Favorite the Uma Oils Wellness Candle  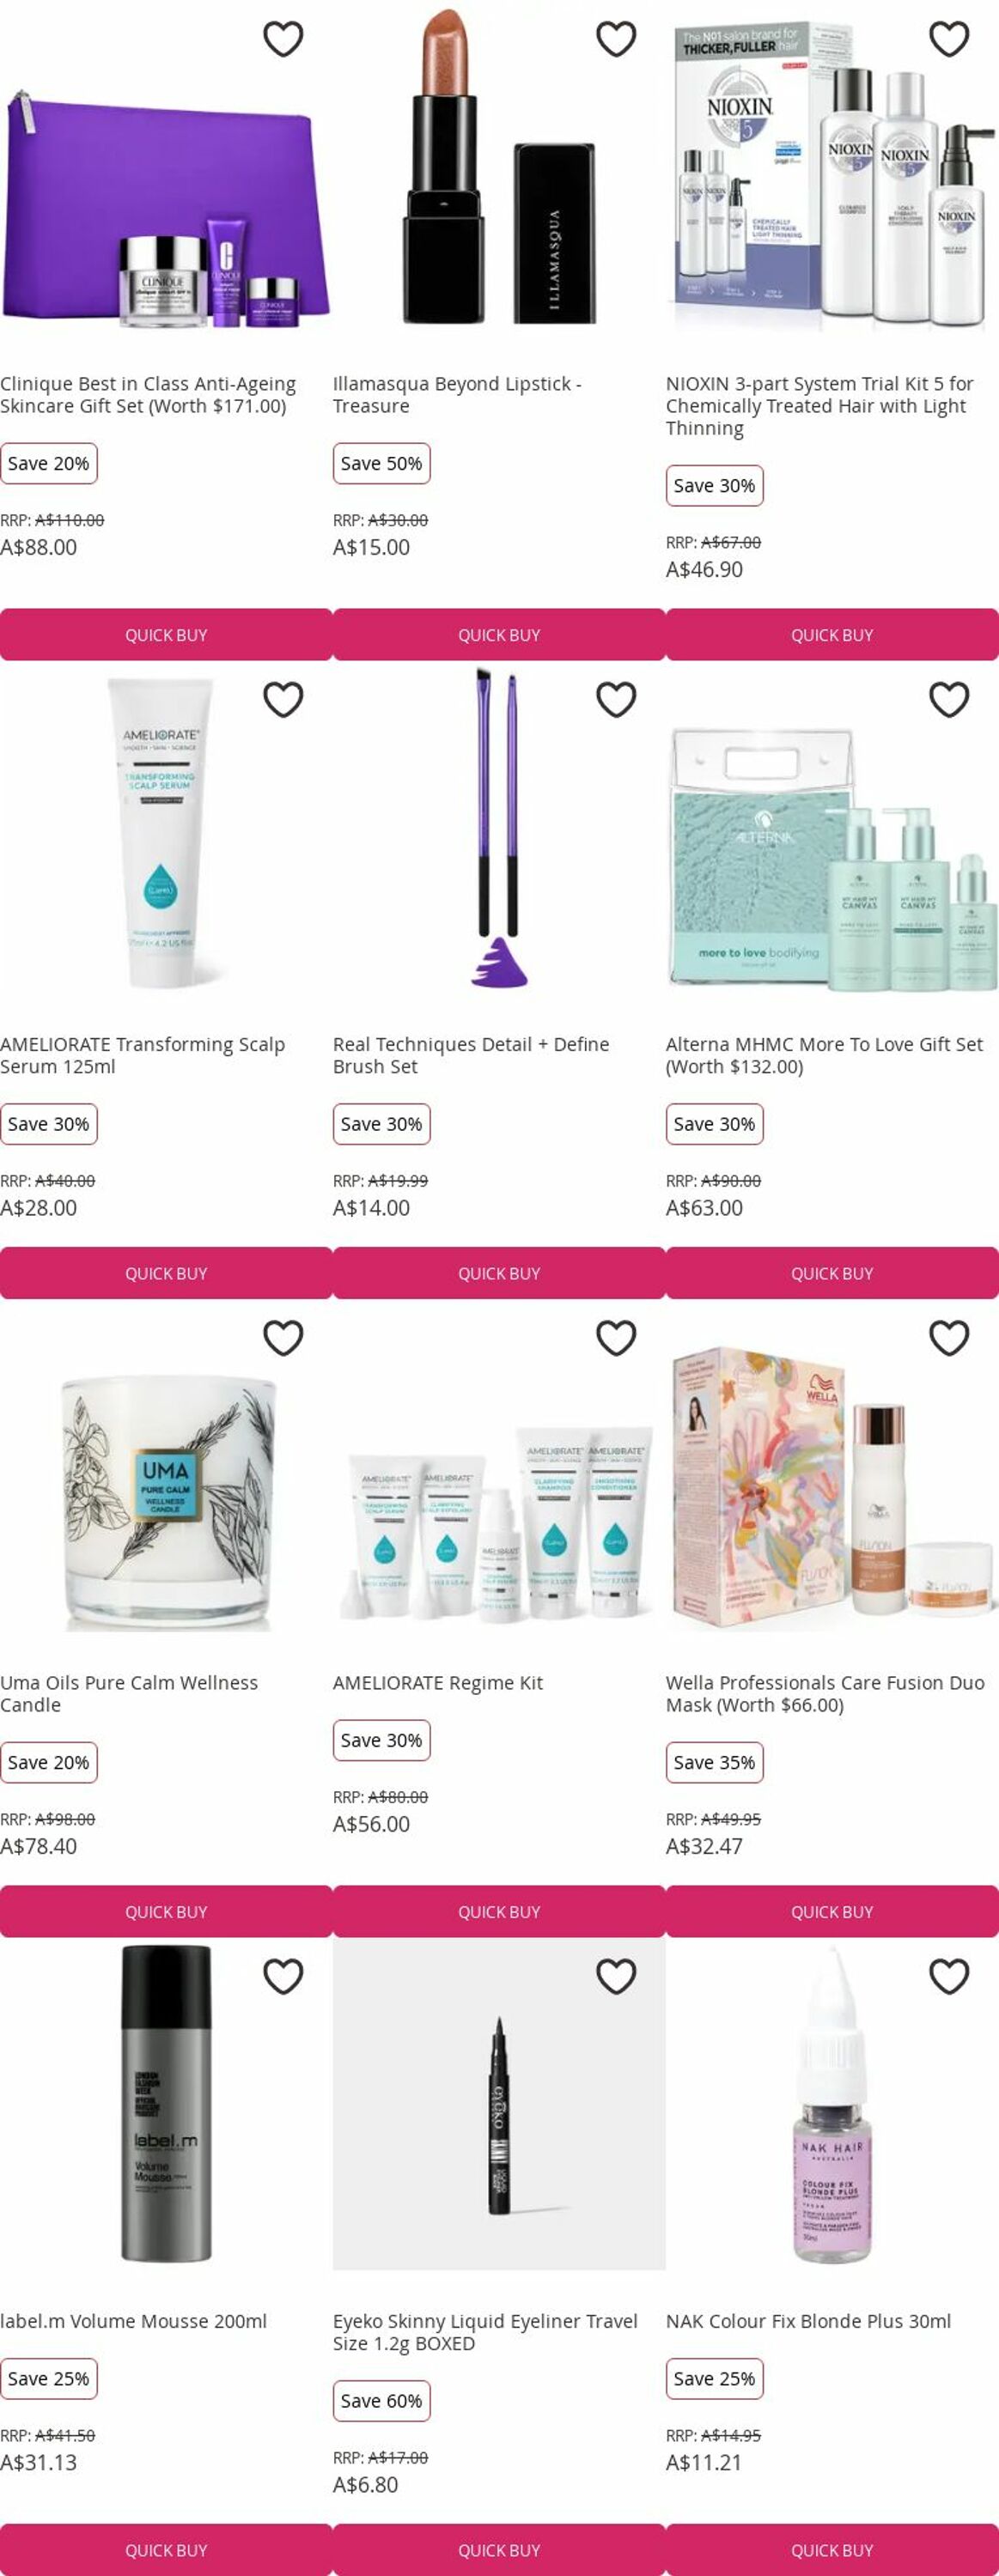click(x=283, y=1338)
